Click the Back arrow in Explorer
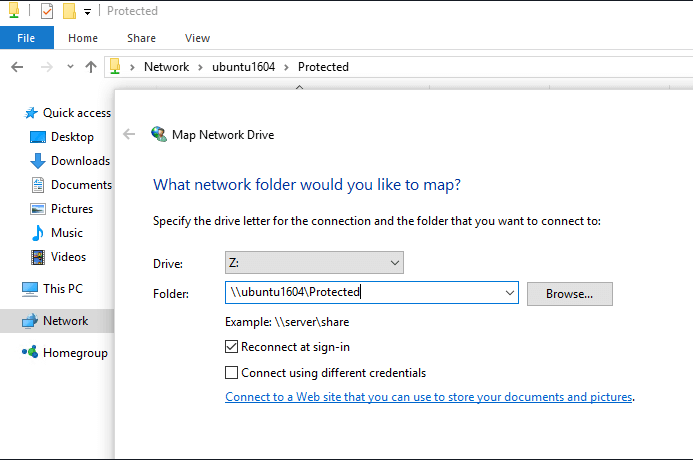 (16, 67)
